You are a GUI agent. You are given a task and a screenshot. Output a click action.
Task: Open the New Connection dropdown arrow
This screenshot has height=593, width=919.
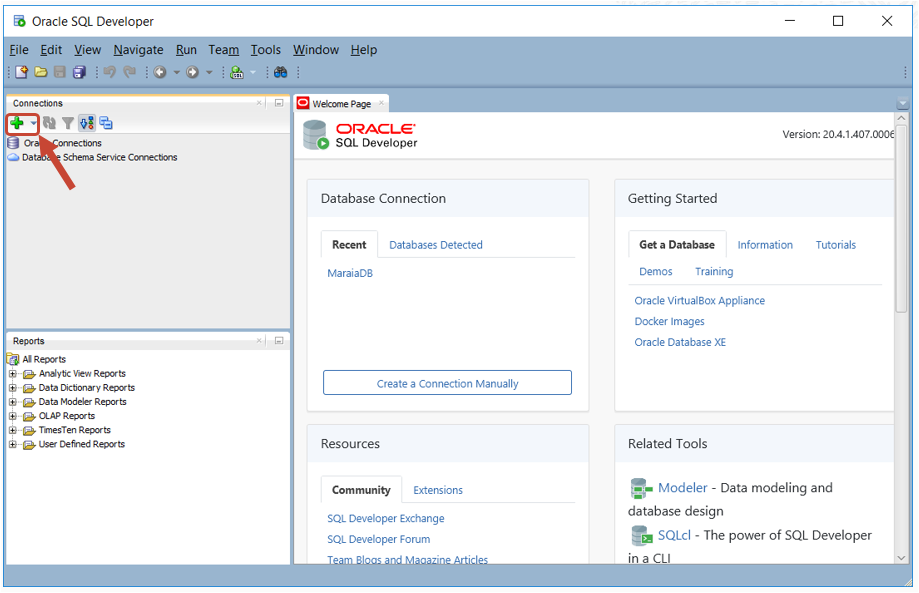[33, 123]
